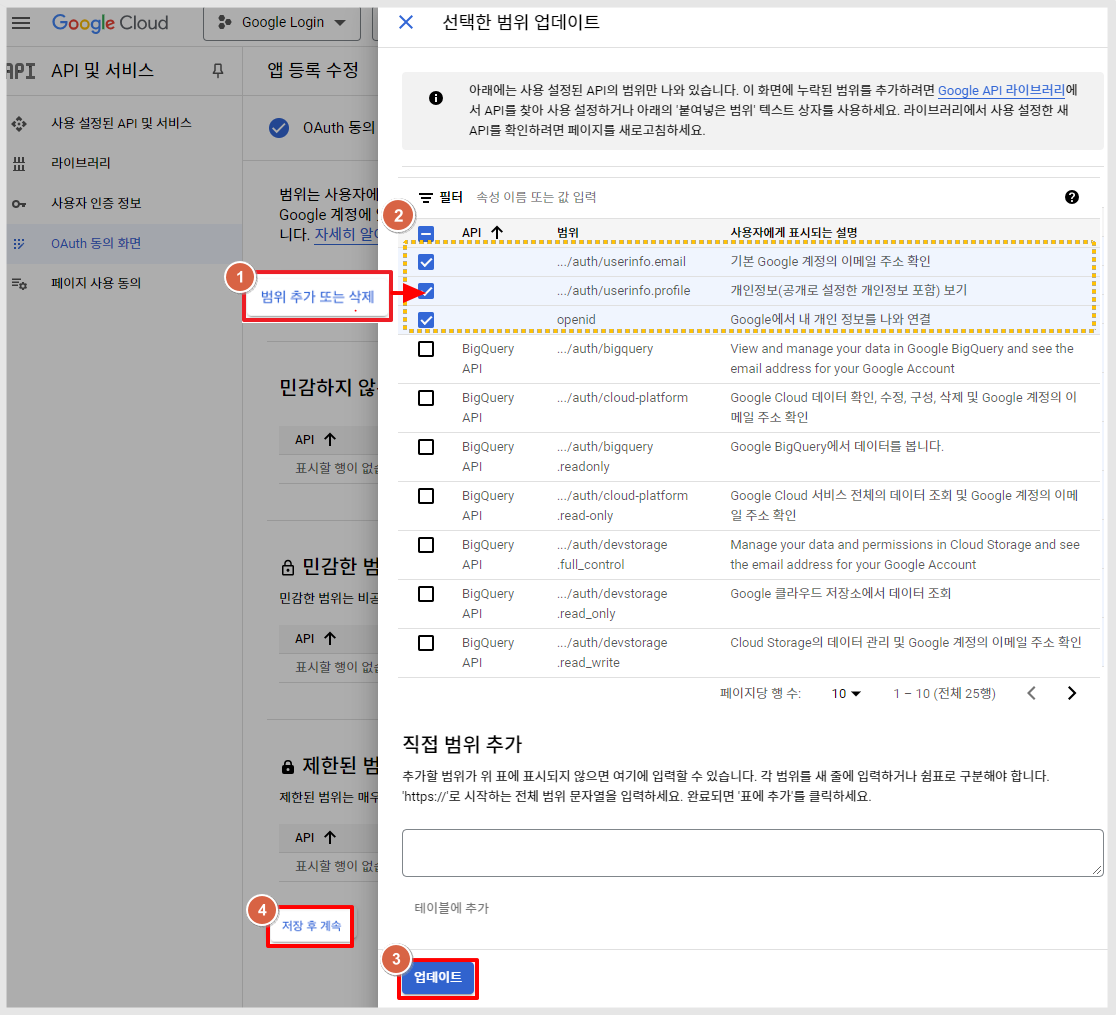Click the 페이지 사용 동의 sidebar icon
Screen dimensions: 1116x1015
point(19,284)
